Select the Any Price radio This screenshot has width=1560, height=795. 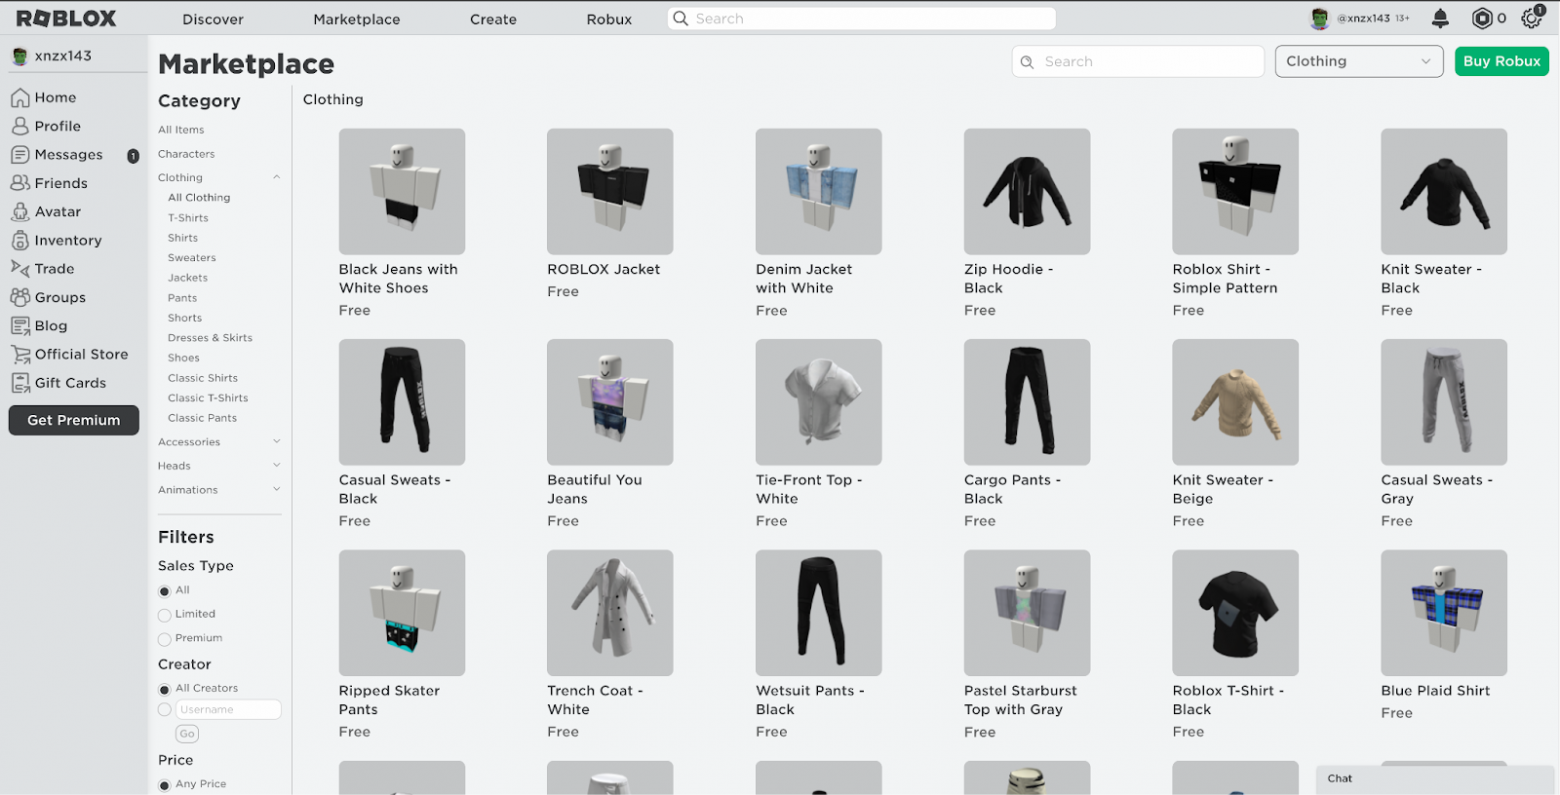(x=165, y=785)
